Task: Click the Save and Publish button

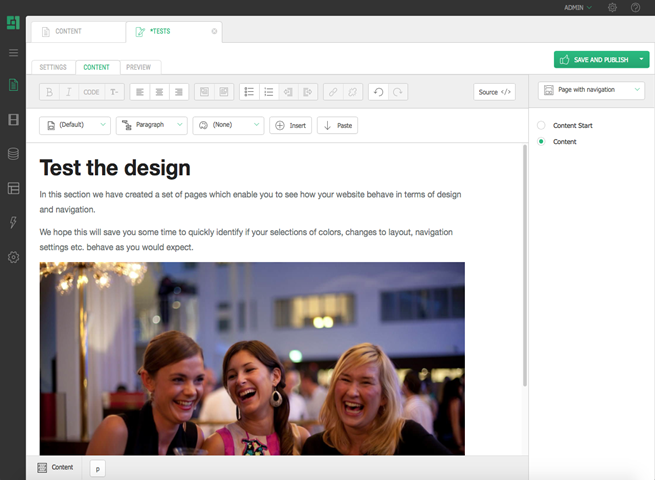Action: (594, 59)
